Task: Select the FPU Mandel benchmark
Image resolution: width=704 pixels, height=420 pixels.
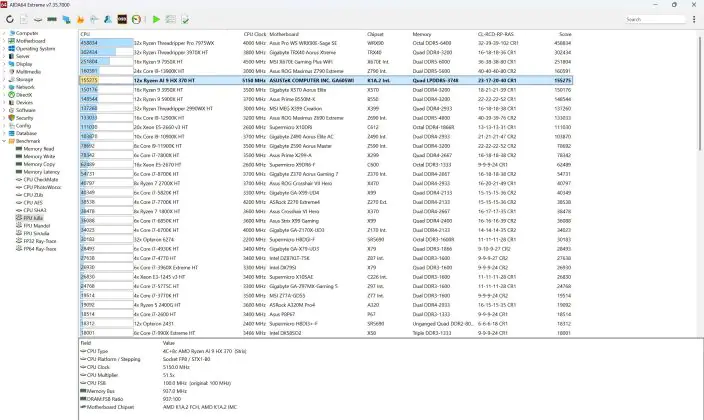Action: coord(36,225)
